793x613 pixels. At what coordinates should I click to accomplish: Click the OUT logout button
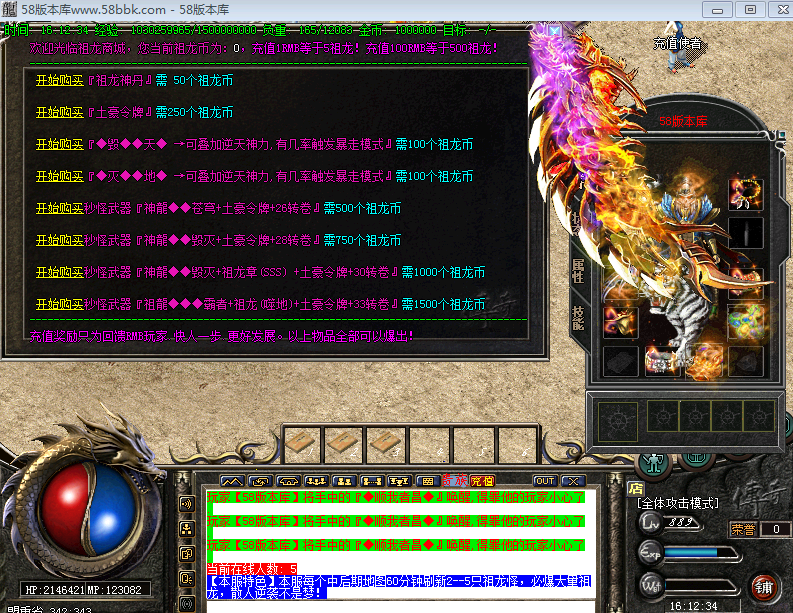coord(545,481)
